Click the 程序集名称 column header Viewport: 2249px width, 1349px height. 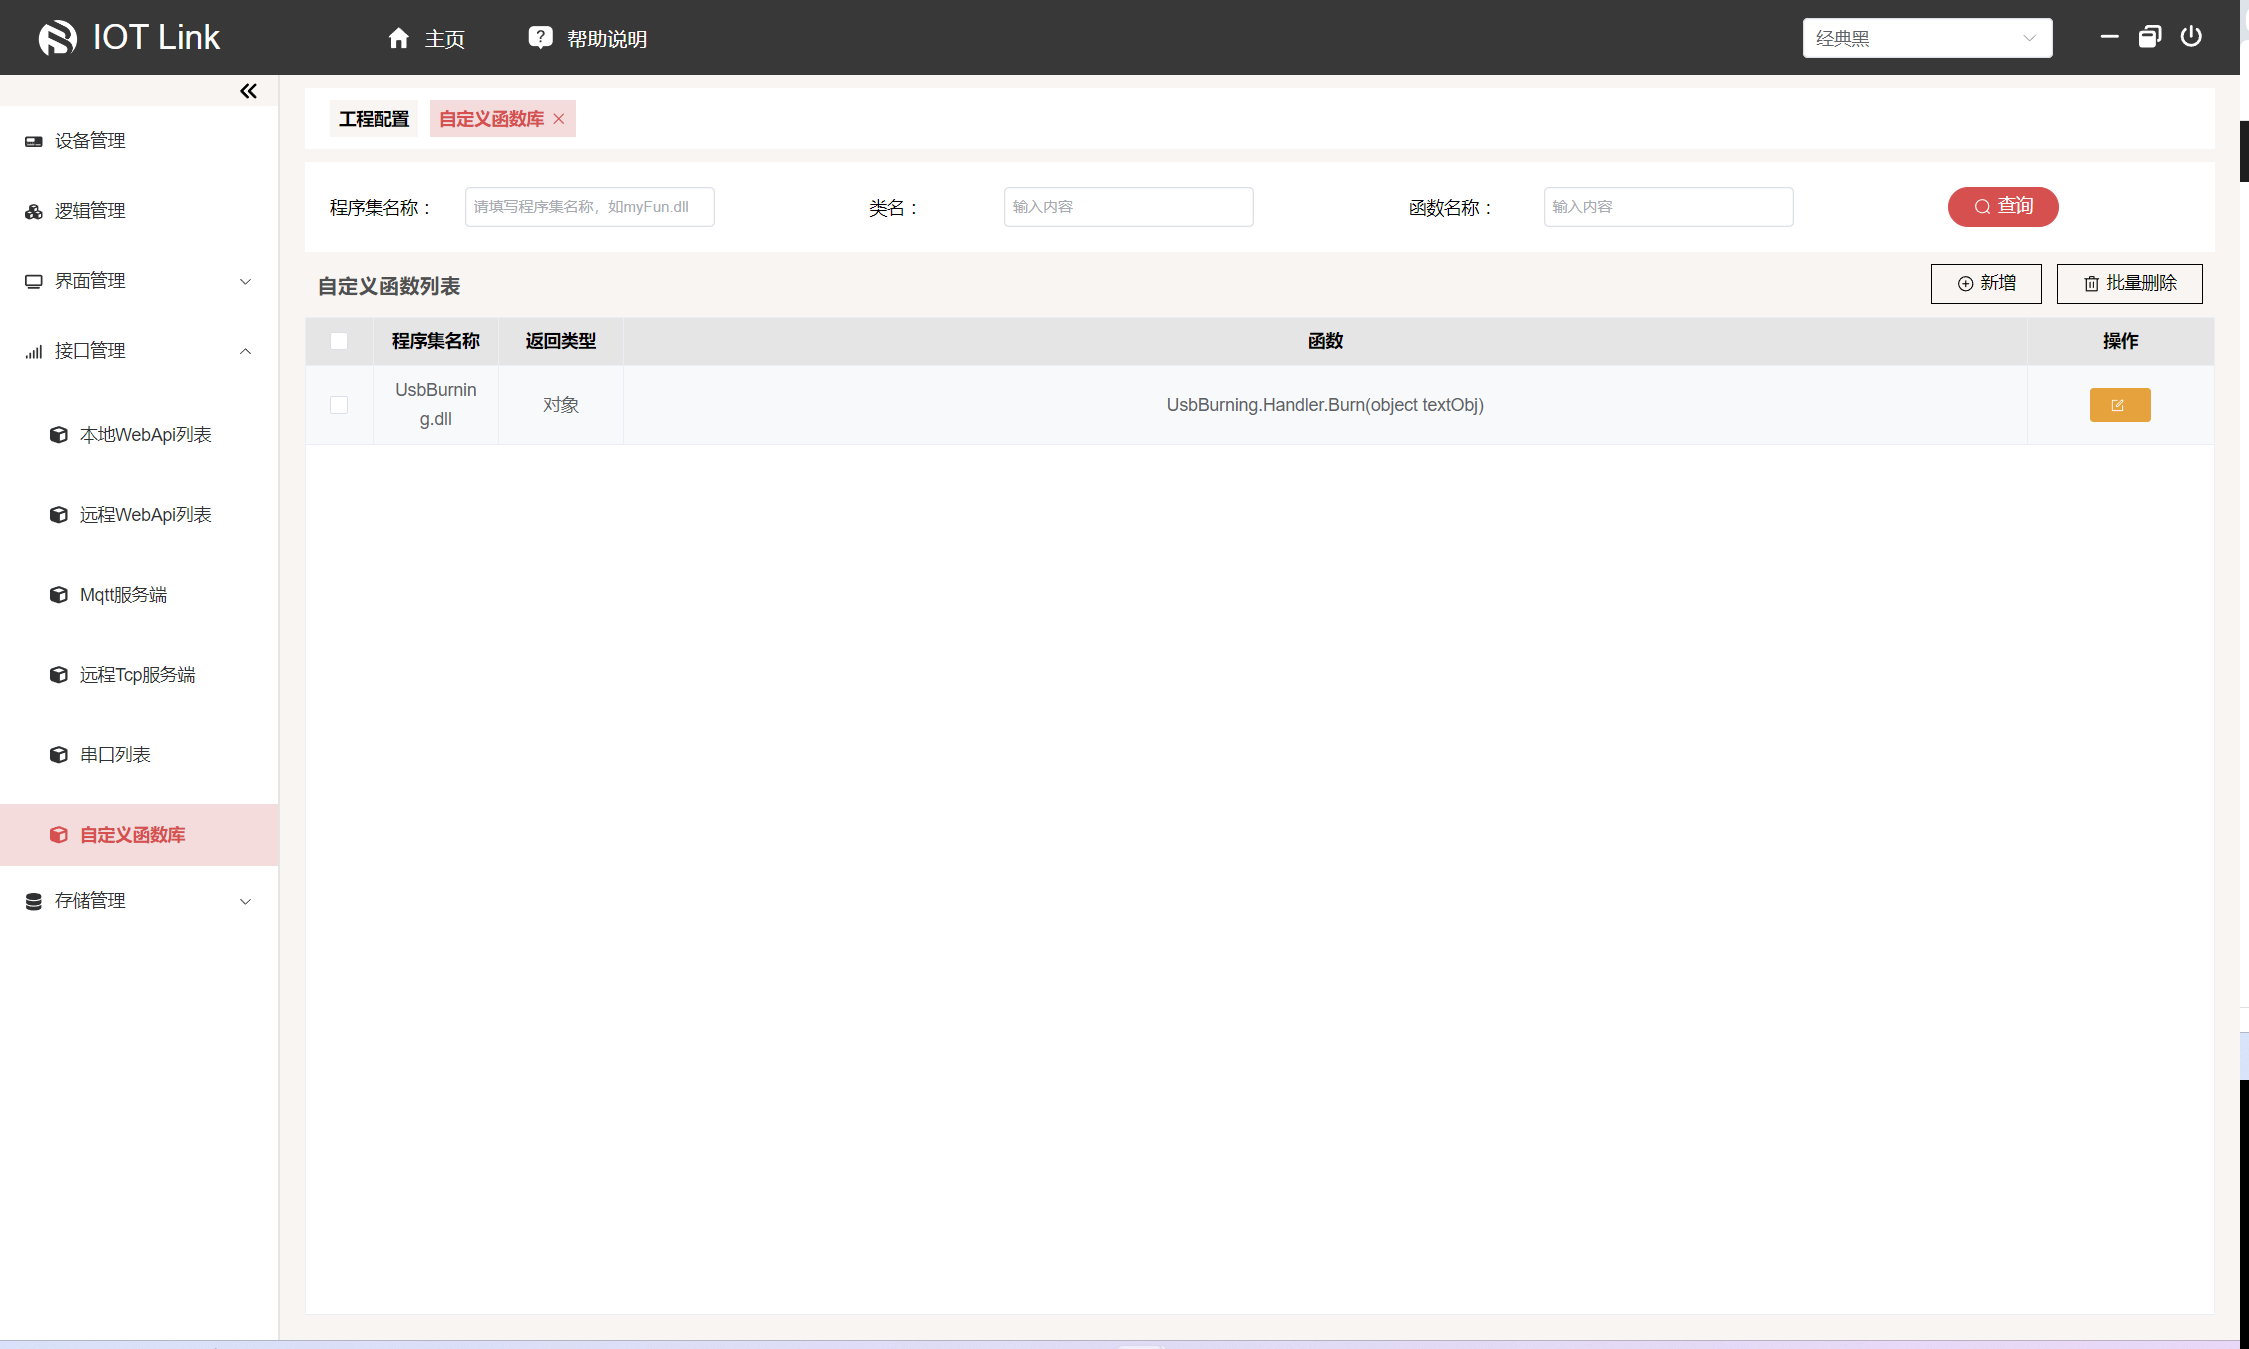(x=436, y=341)
